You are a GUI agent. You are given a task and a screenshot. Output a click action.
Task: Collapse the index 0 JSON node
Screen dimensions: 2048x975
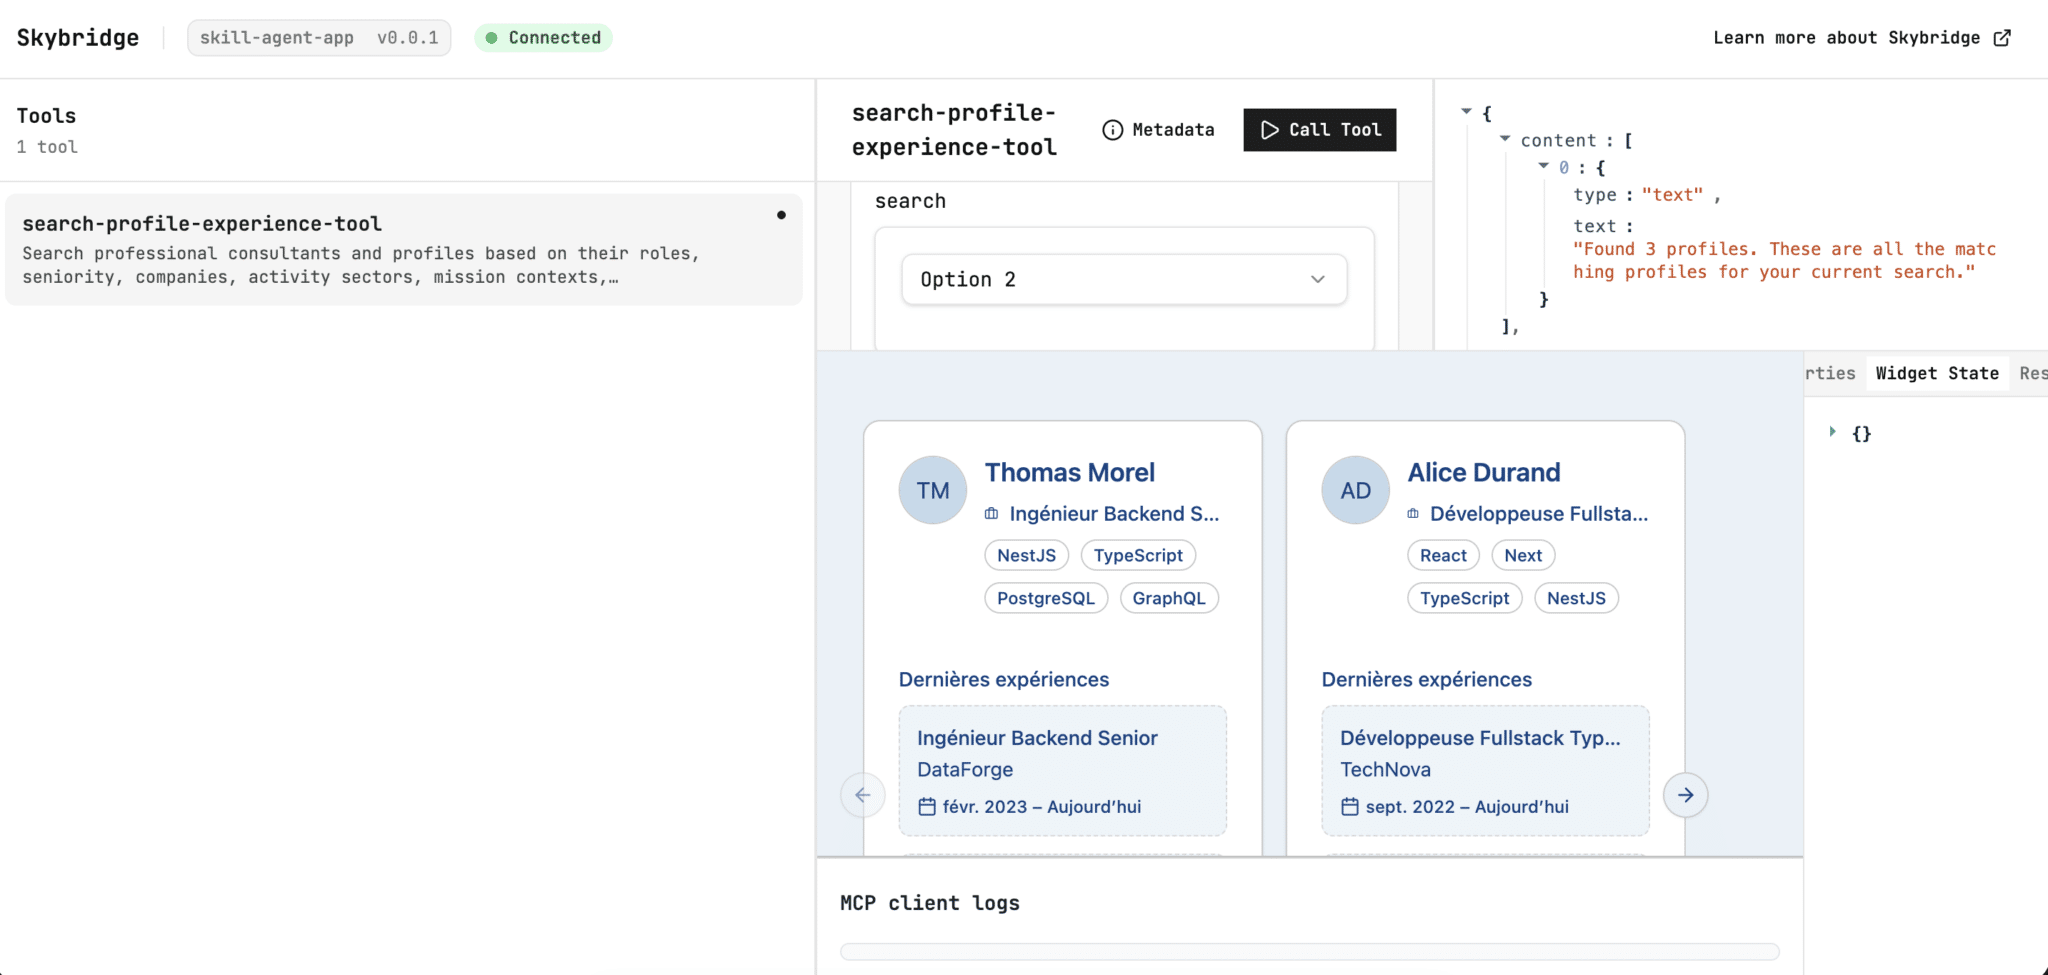(1543, 166)
